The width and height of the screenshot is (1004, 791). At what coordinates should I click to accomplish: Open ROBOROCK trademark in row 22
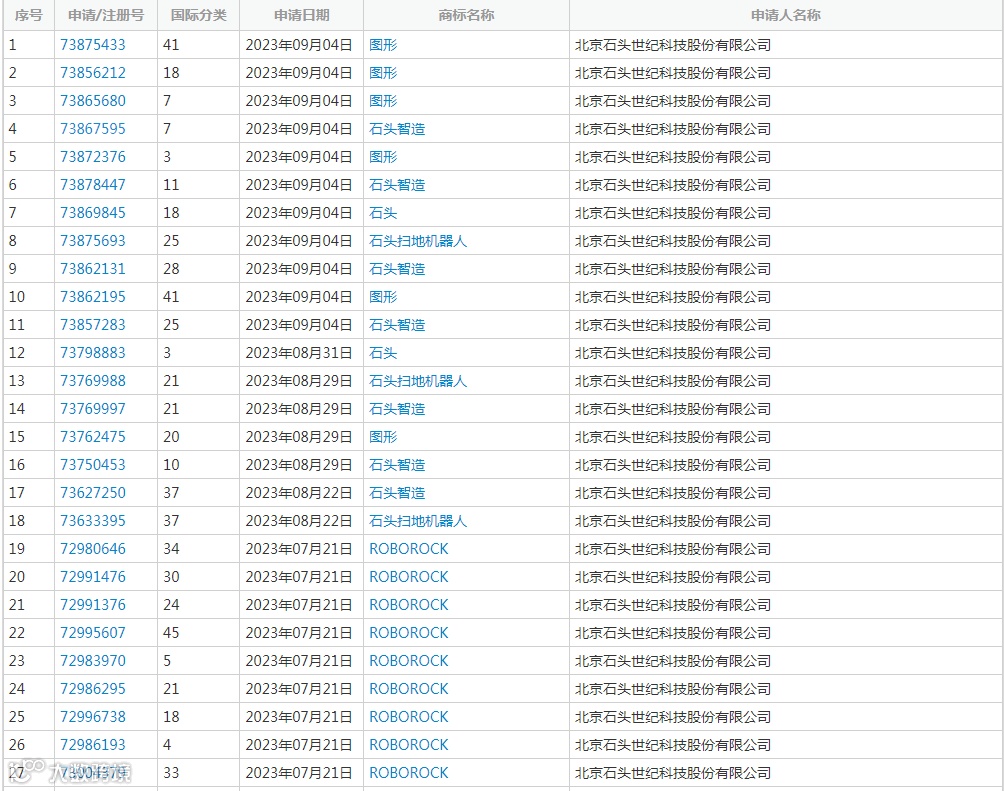click(409, 633)
